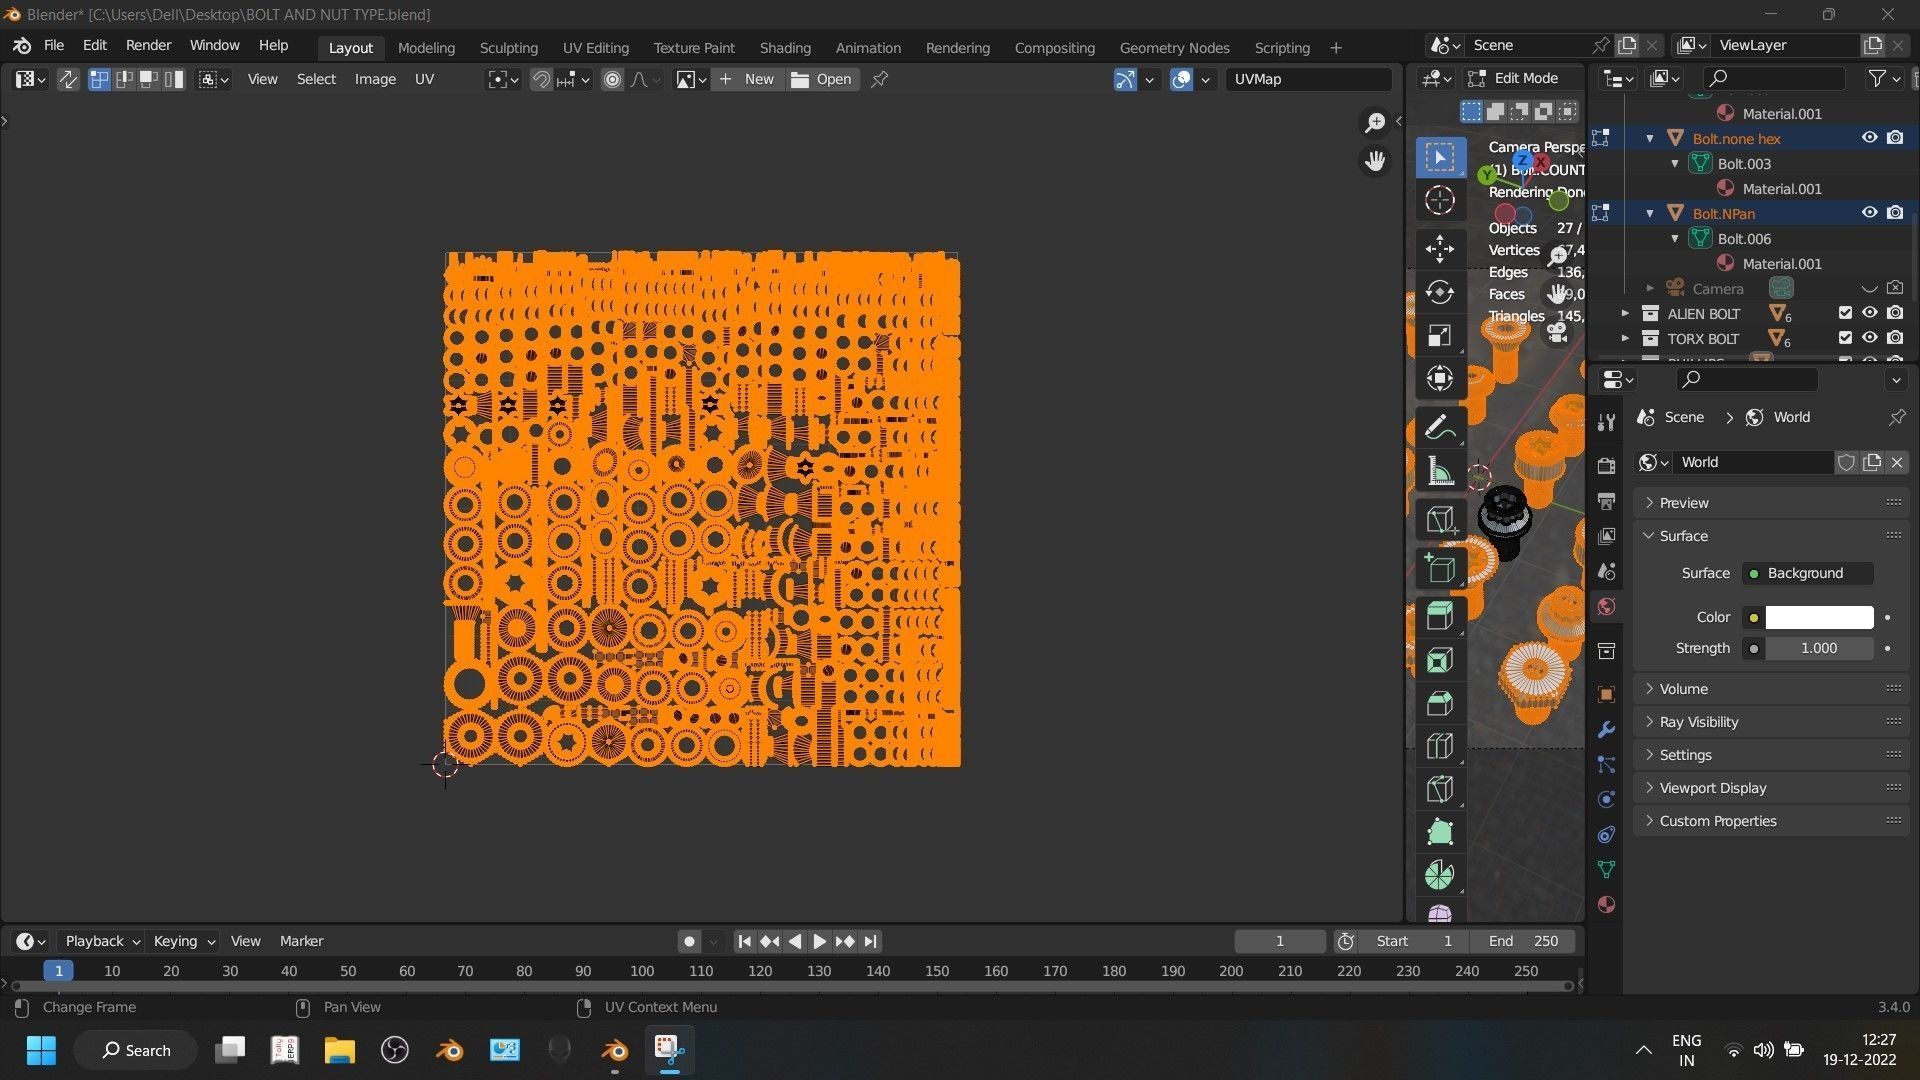Choose the 3D Cursor tool
The width and height of the screenshot is (1920, 1080).
[x=1440, y=201]
